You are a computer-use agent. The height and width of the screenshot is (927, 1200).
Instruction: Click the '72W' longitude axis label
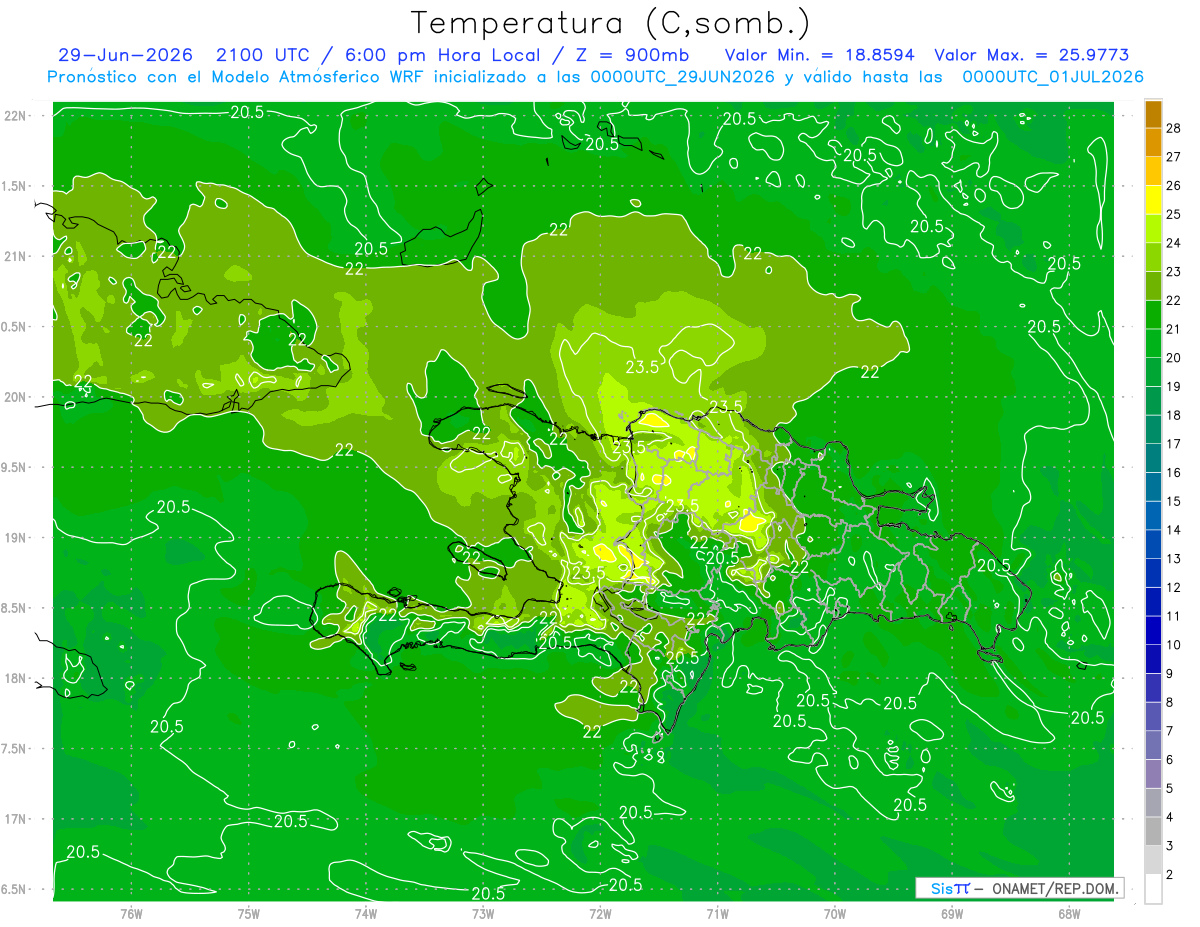click(x=600, y=914)
